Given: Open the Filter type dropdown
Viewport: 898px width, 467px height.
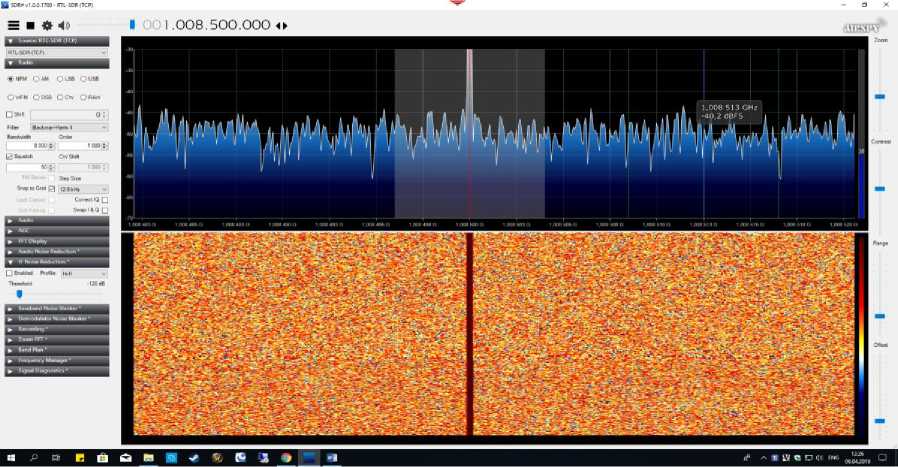Looking at the screenshot, I should [68, 127].
